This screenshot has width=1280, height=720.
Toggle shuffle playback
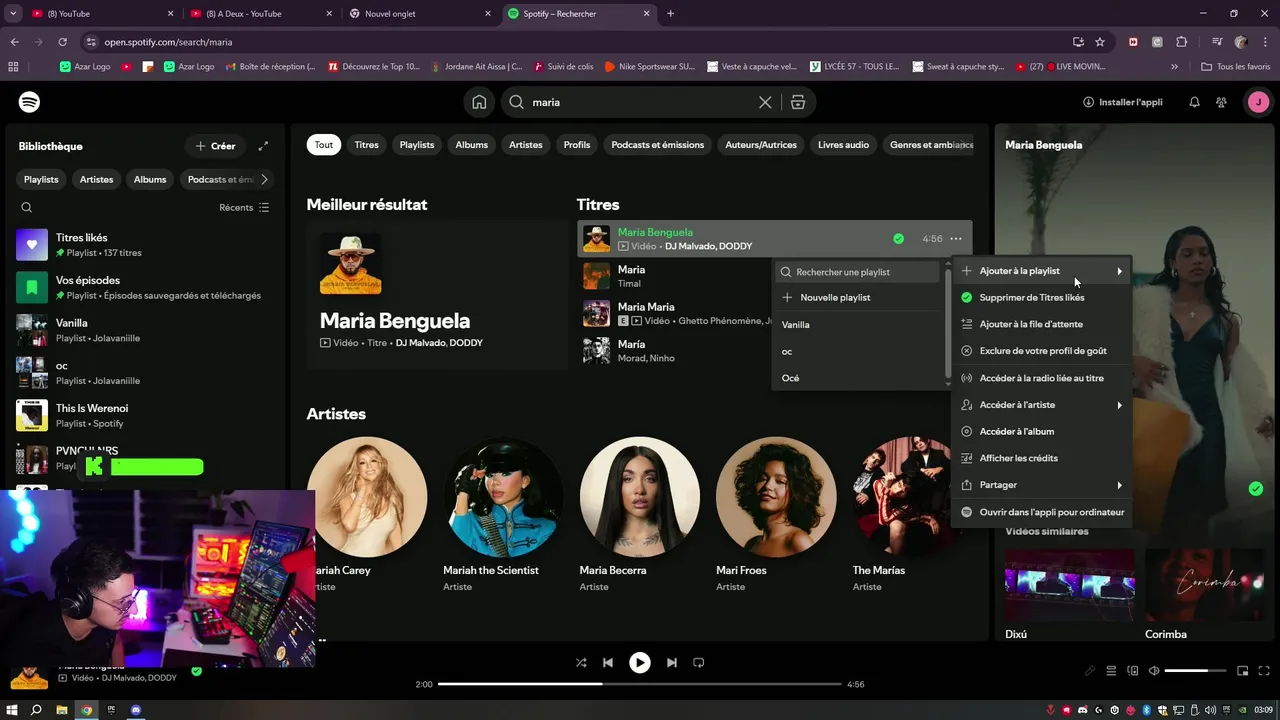[581, 662]
